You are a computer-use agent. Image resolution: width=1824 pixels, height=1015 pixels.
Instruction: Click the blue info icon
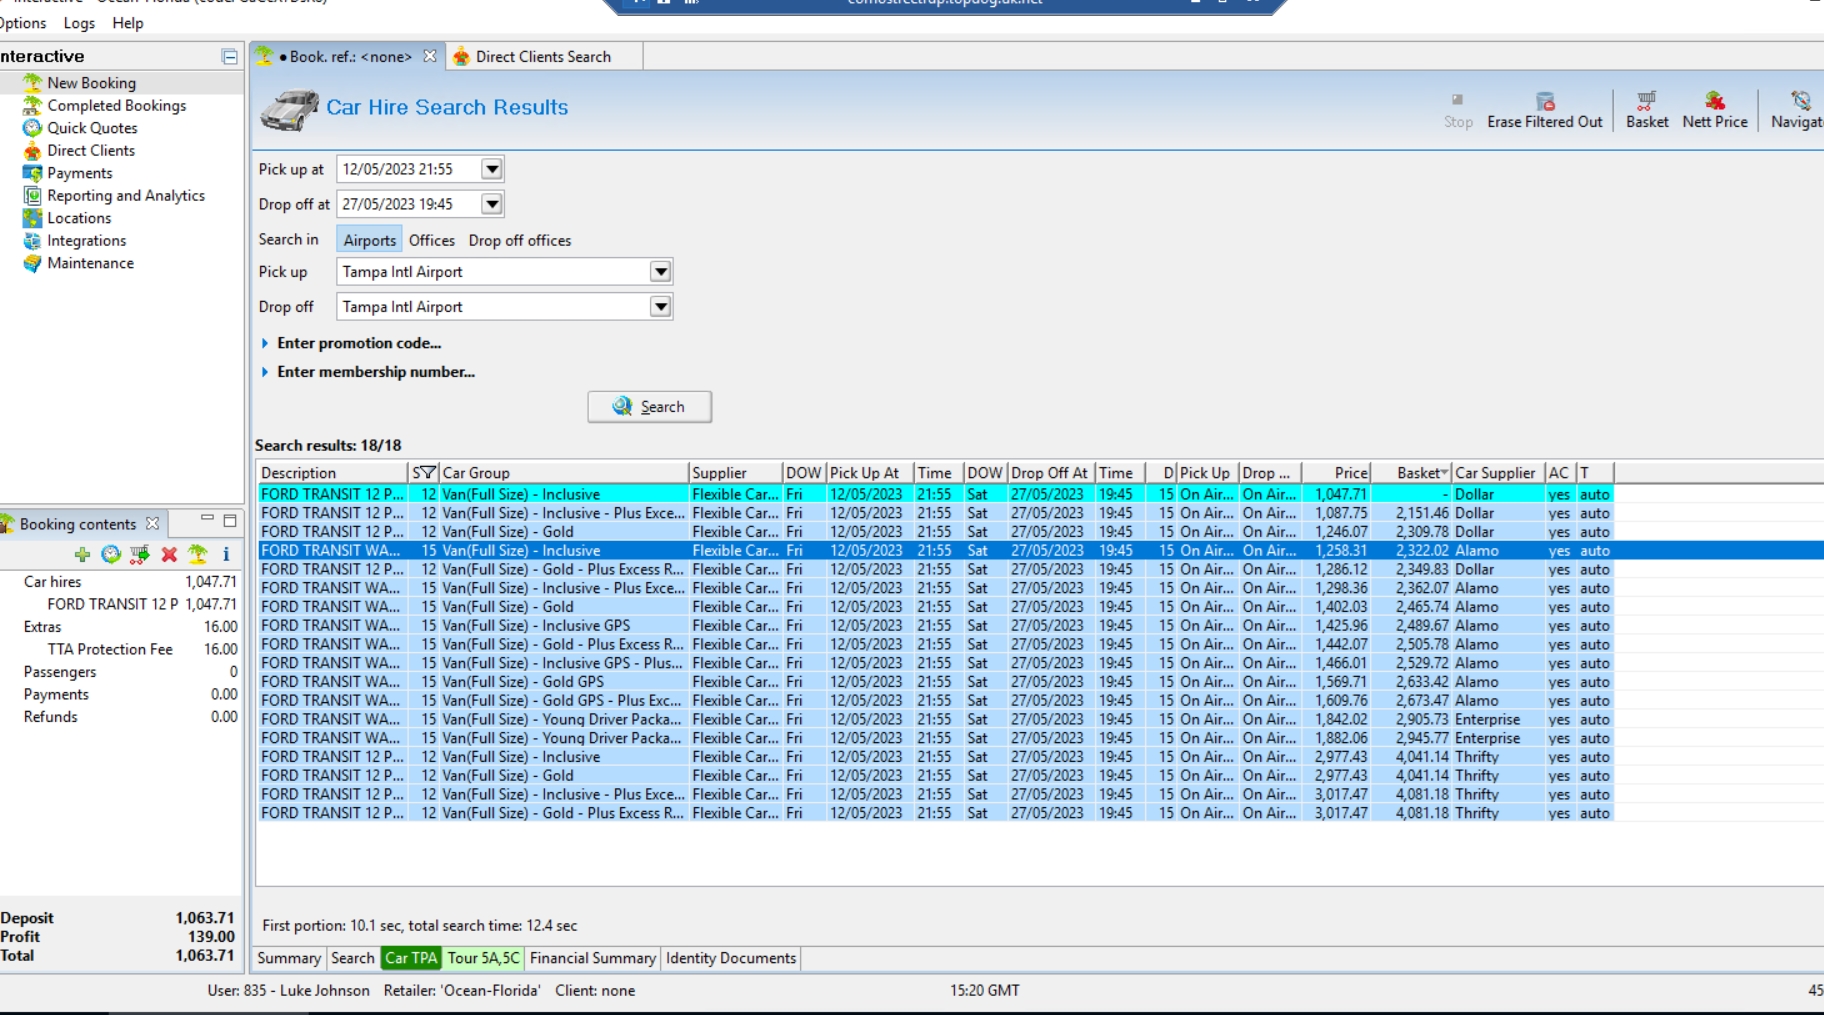[226, 554]
